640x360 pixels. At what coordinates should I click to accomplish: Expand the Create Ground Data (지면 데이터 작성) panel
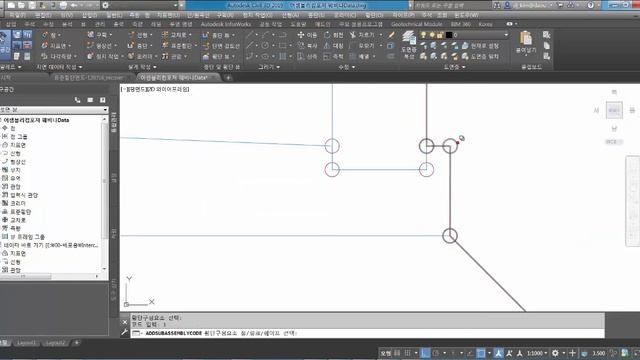click(59, 67)
